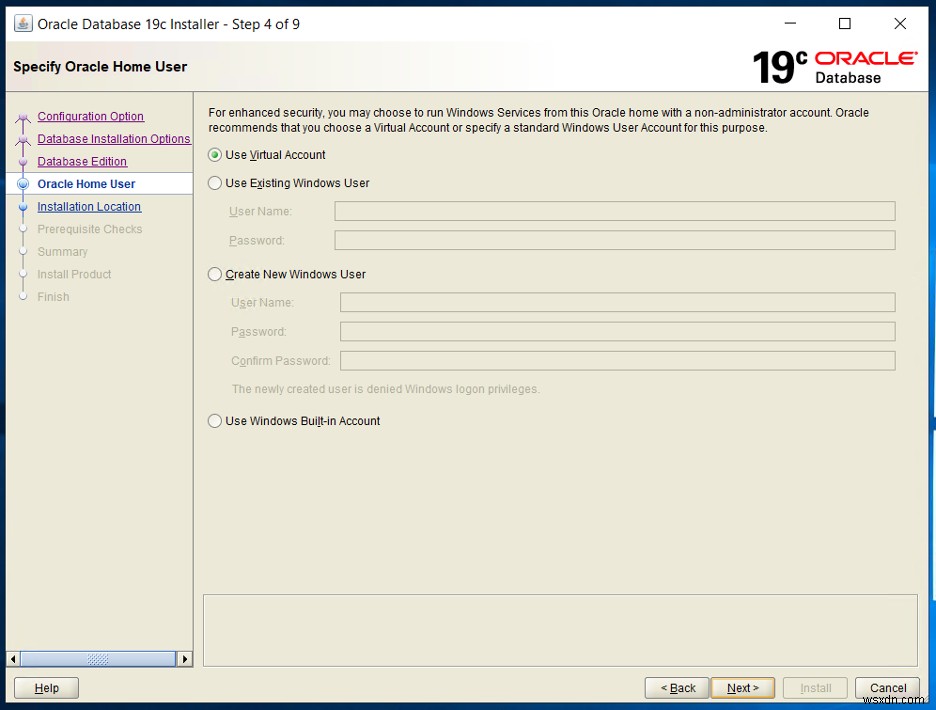The width and height of the screenshot is (936, 710).
Task: Click the blue step marker beside Oracle Home User
Action: pos(23,184)
